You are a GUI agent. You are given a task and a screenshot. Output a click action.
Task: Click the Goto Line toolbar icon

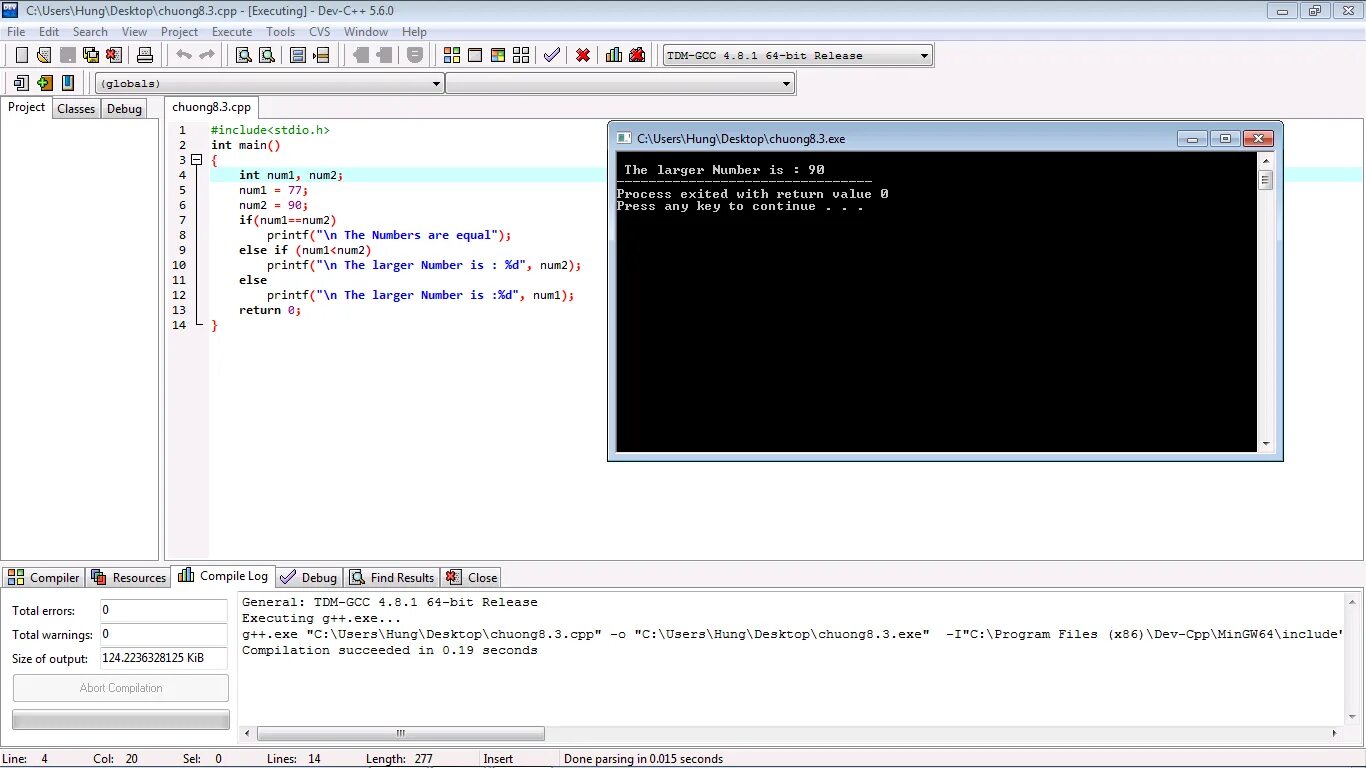(x=321, y=55)
